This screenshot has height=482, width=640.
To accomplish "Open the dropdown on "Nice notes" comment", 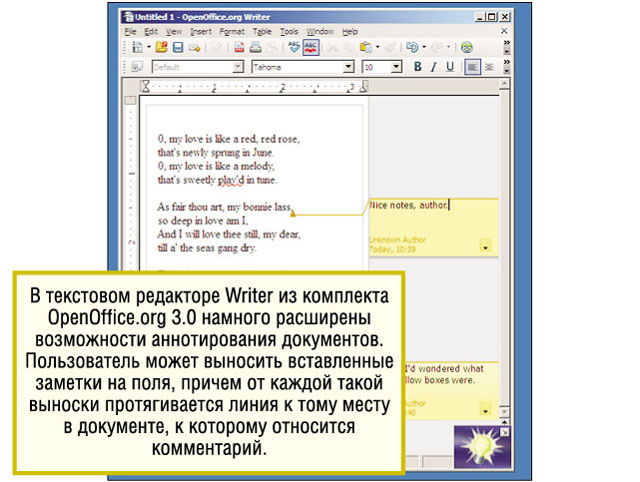I will 485,247.
